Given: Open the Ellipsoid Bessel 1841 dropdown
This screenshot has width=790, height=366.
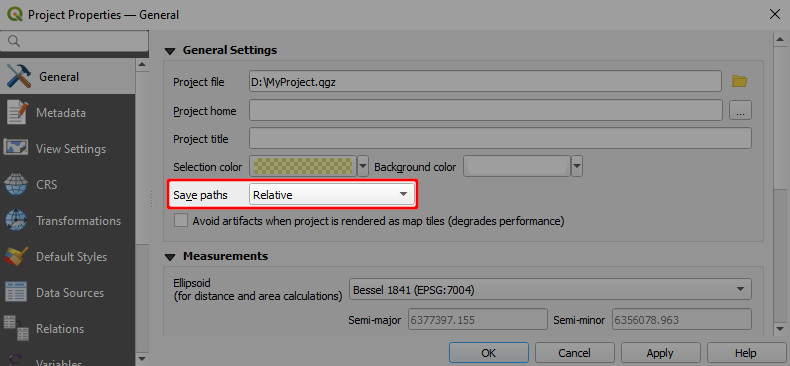Looking at the screenshot, I should pos(550,289).
